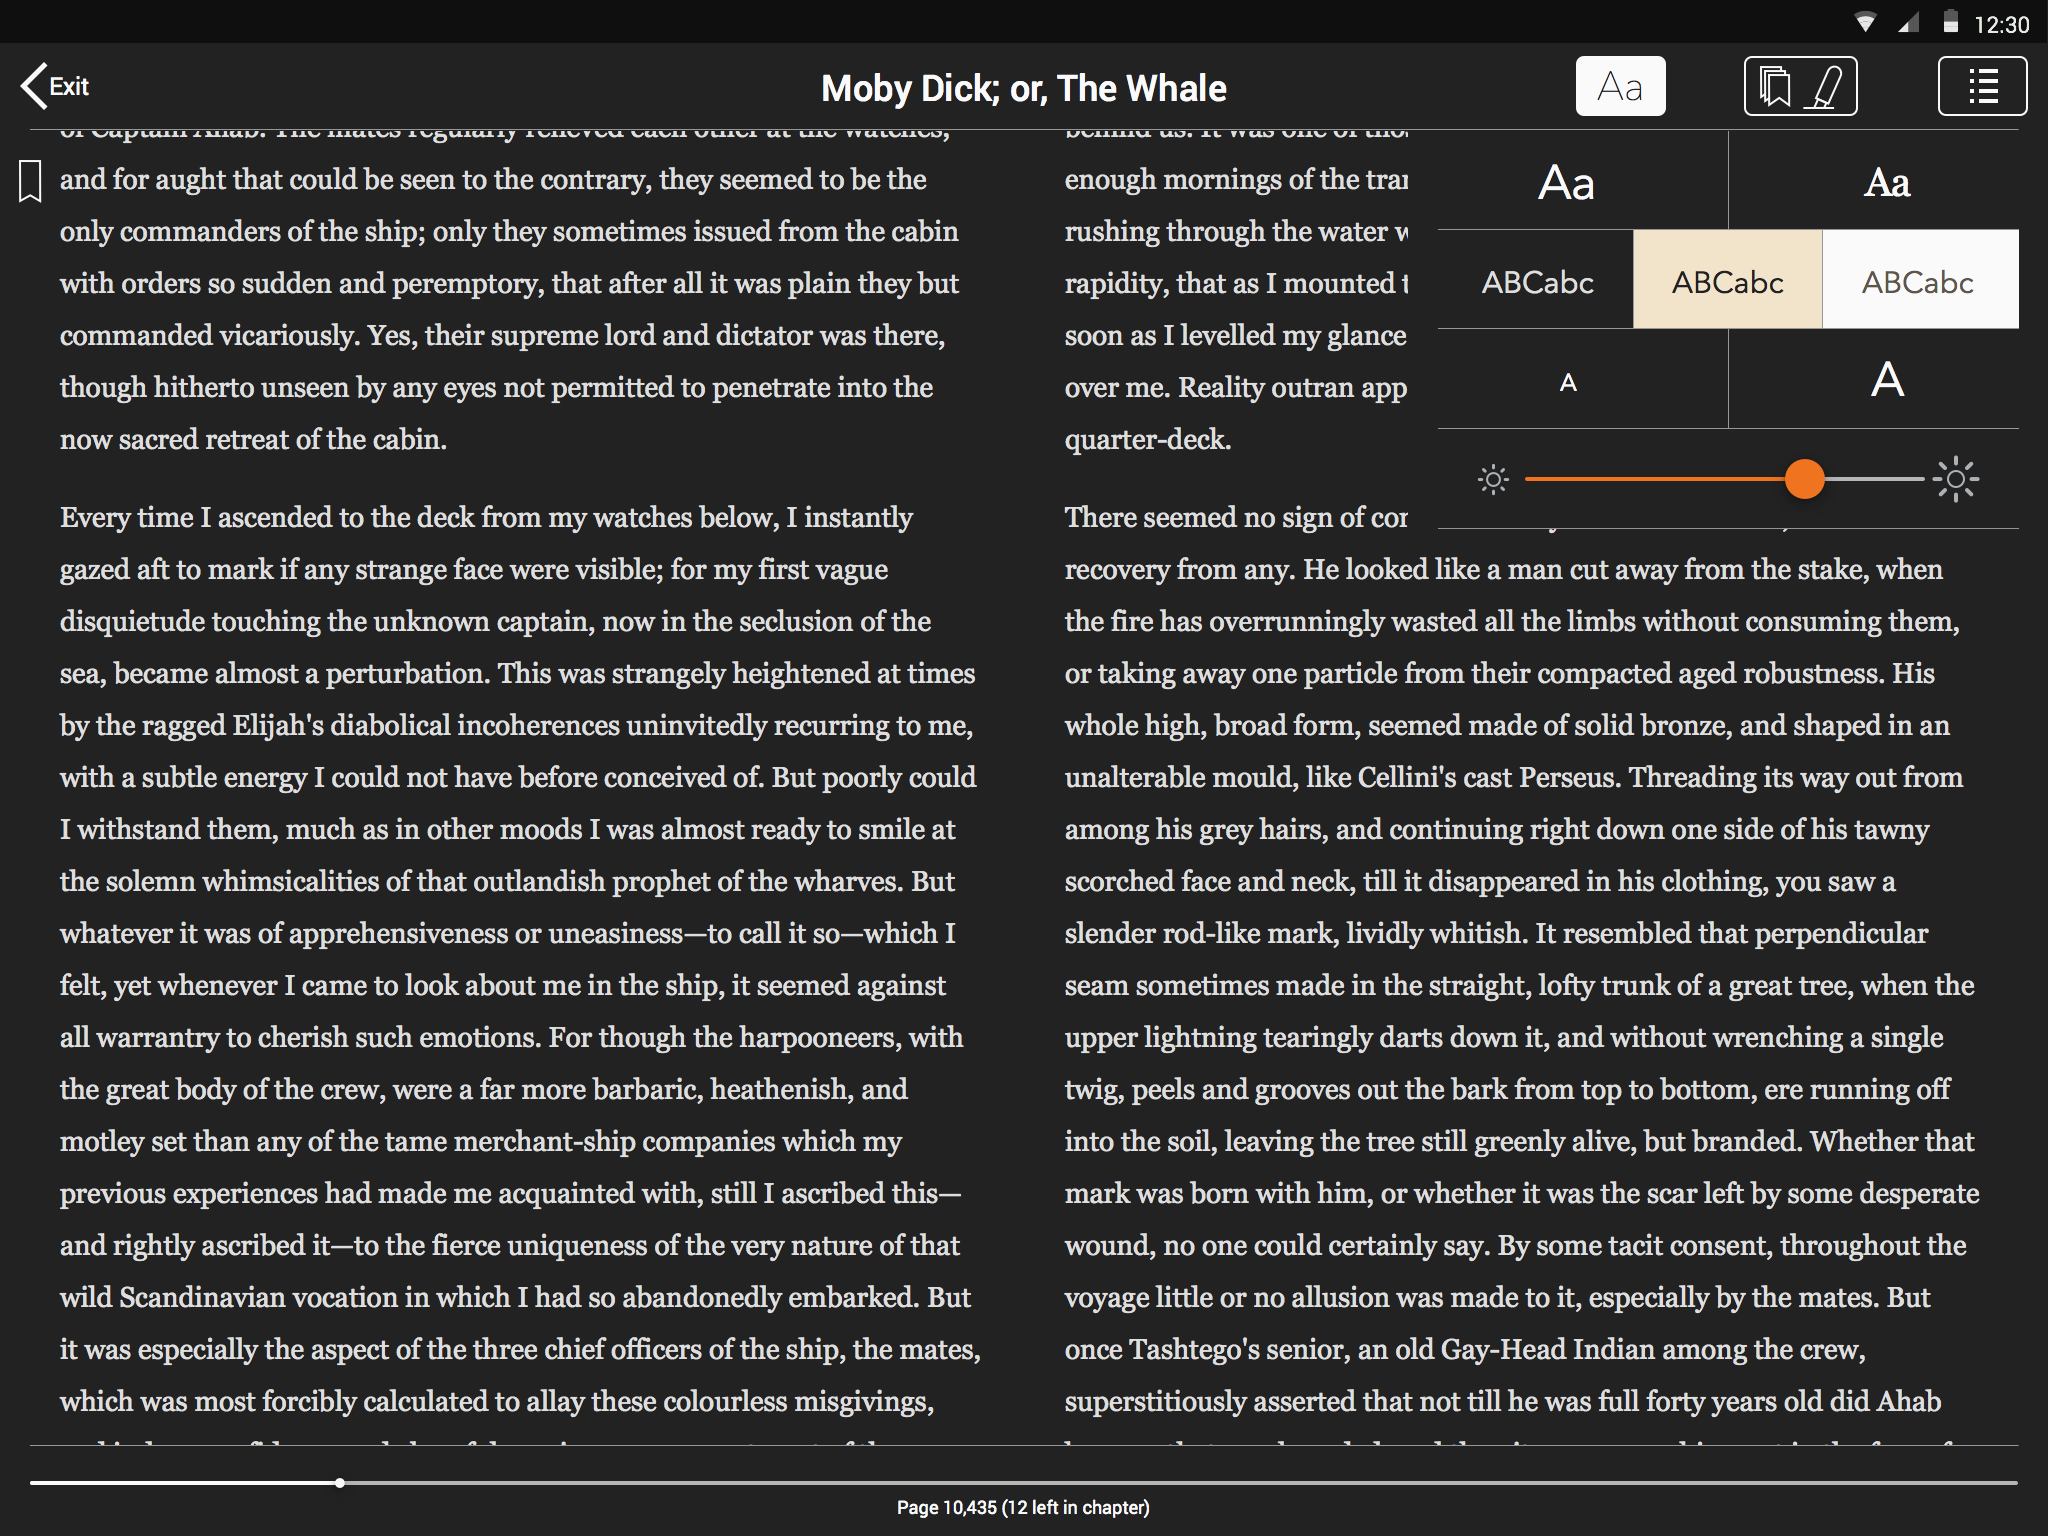Image resolution: width=2048 pixels, height=1536 pixels.
Task: Click the orange brightness slider handle
Action: pyautogui.click(x=1804, y=479)
